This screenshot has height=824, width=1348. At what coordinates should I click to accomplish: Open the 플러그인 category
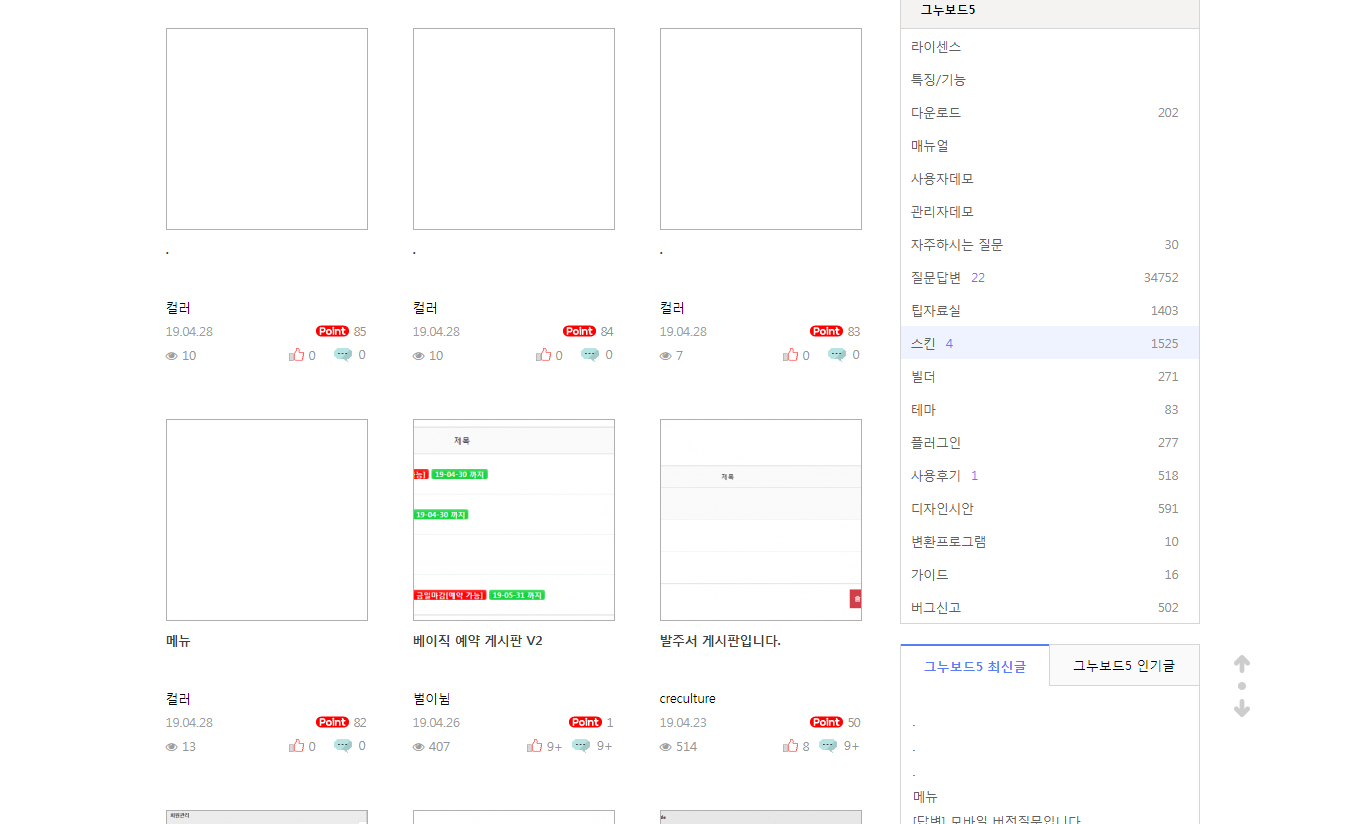[x=936, y=443]
